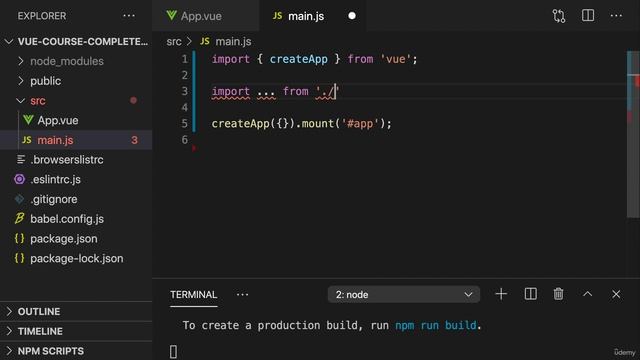Screen dimensions: 640x360
Task: Click the Vue icon beside App.vue in explorer
Action: tap(28, 120)
